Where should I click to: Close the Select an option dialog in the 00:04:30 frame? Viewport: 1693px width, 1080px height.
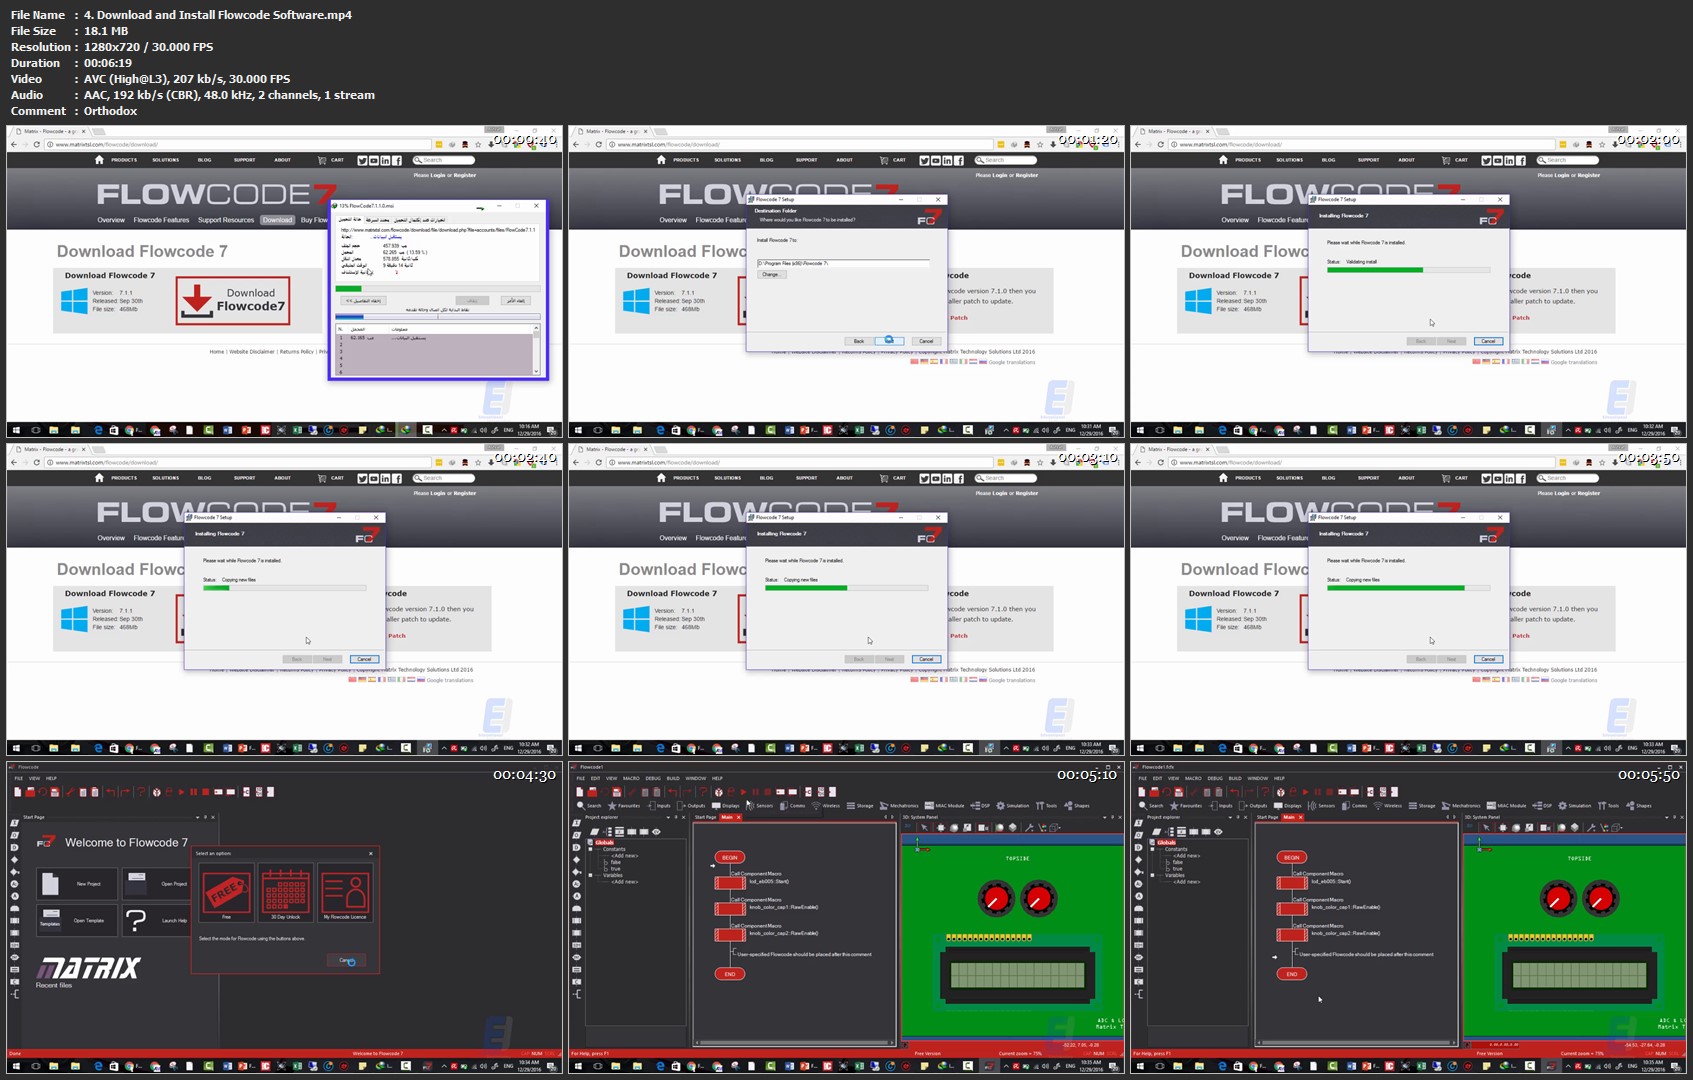coord(370,853)
